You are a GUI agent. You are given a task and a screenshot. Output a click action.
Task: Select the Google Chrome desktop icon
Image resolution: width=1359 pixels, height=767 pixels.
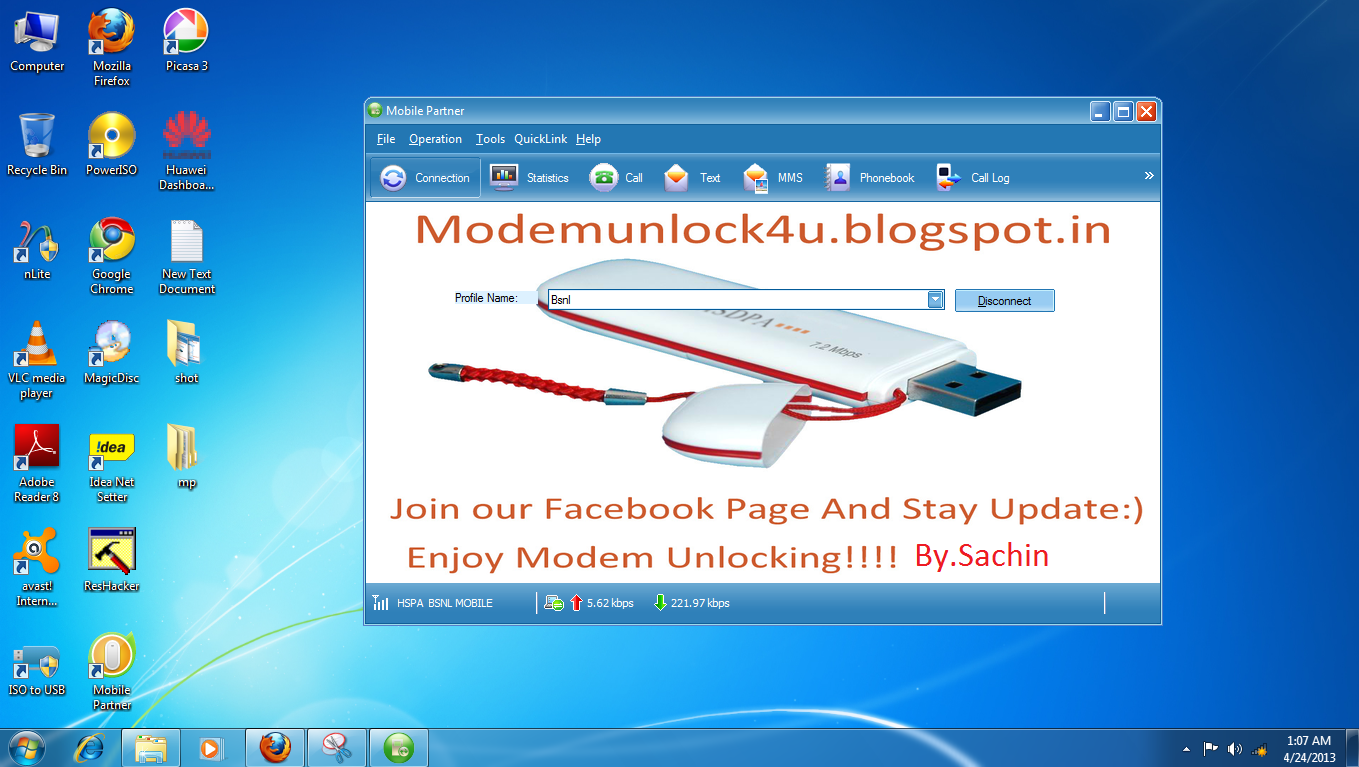[112, 255]
